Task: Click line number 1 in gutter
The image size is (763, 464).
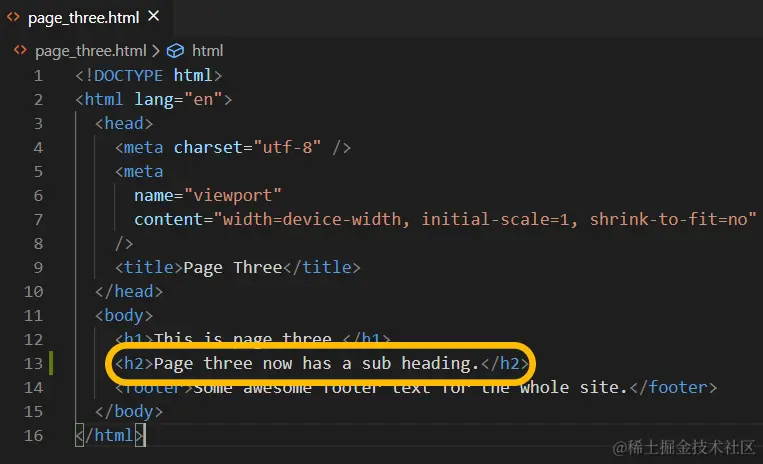Action: coord(38,76)
